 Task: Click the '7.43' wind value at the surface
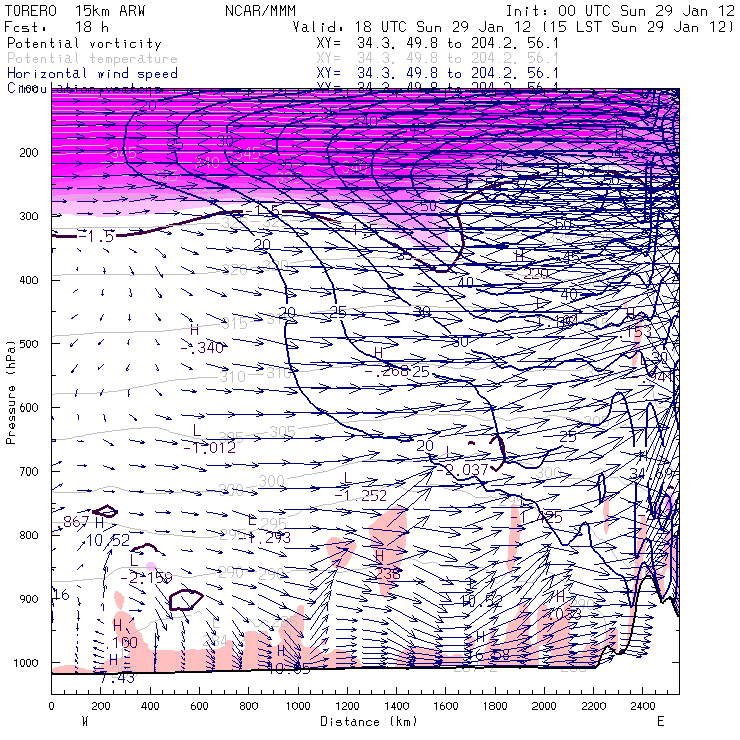pyautogui.click(x=118, y=678)
